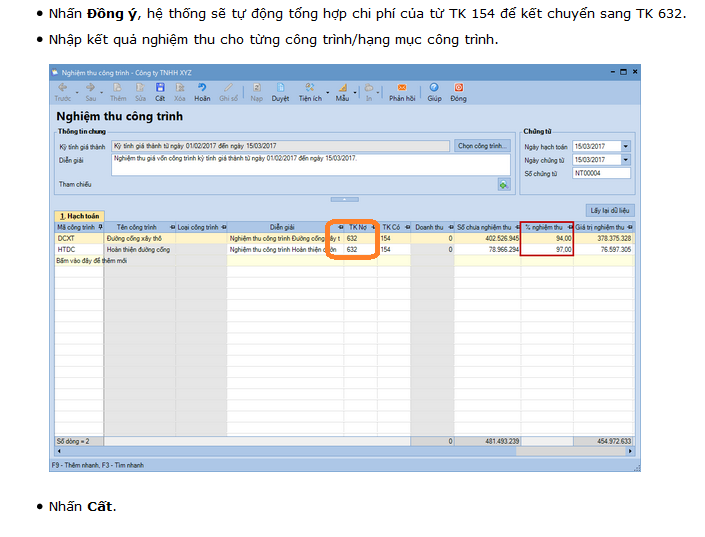Expand the Ngày hạch toán date dropdown
The height and width of the screenshot is (537, 705).
(x=626, y=146)
